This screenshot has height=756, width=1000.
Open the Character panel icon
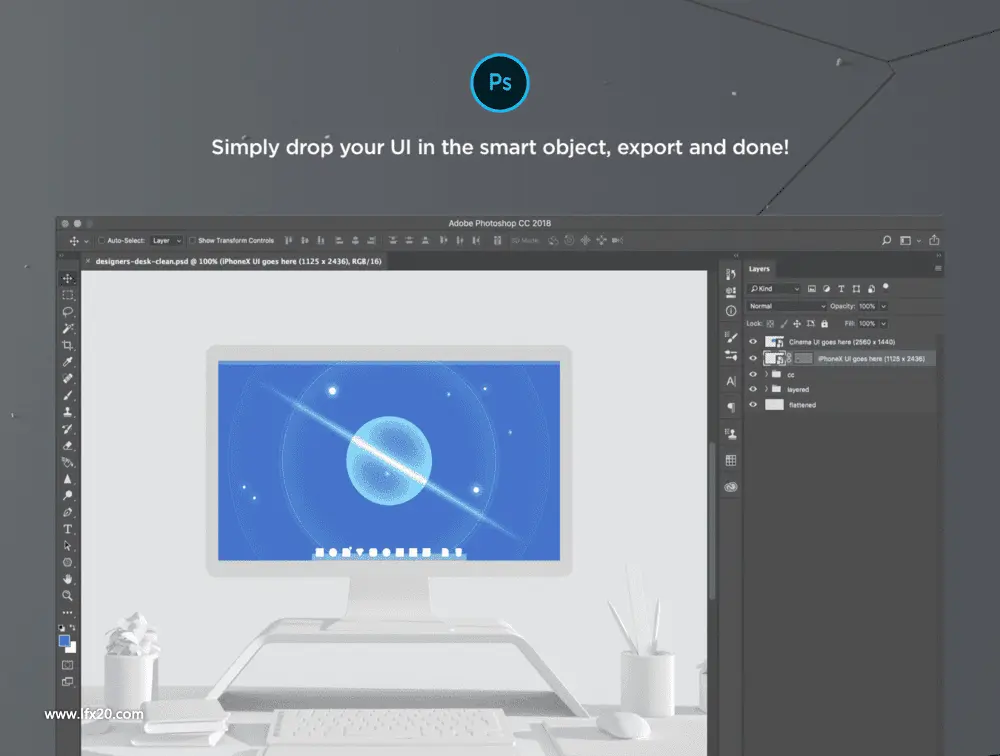click(731, 381)
